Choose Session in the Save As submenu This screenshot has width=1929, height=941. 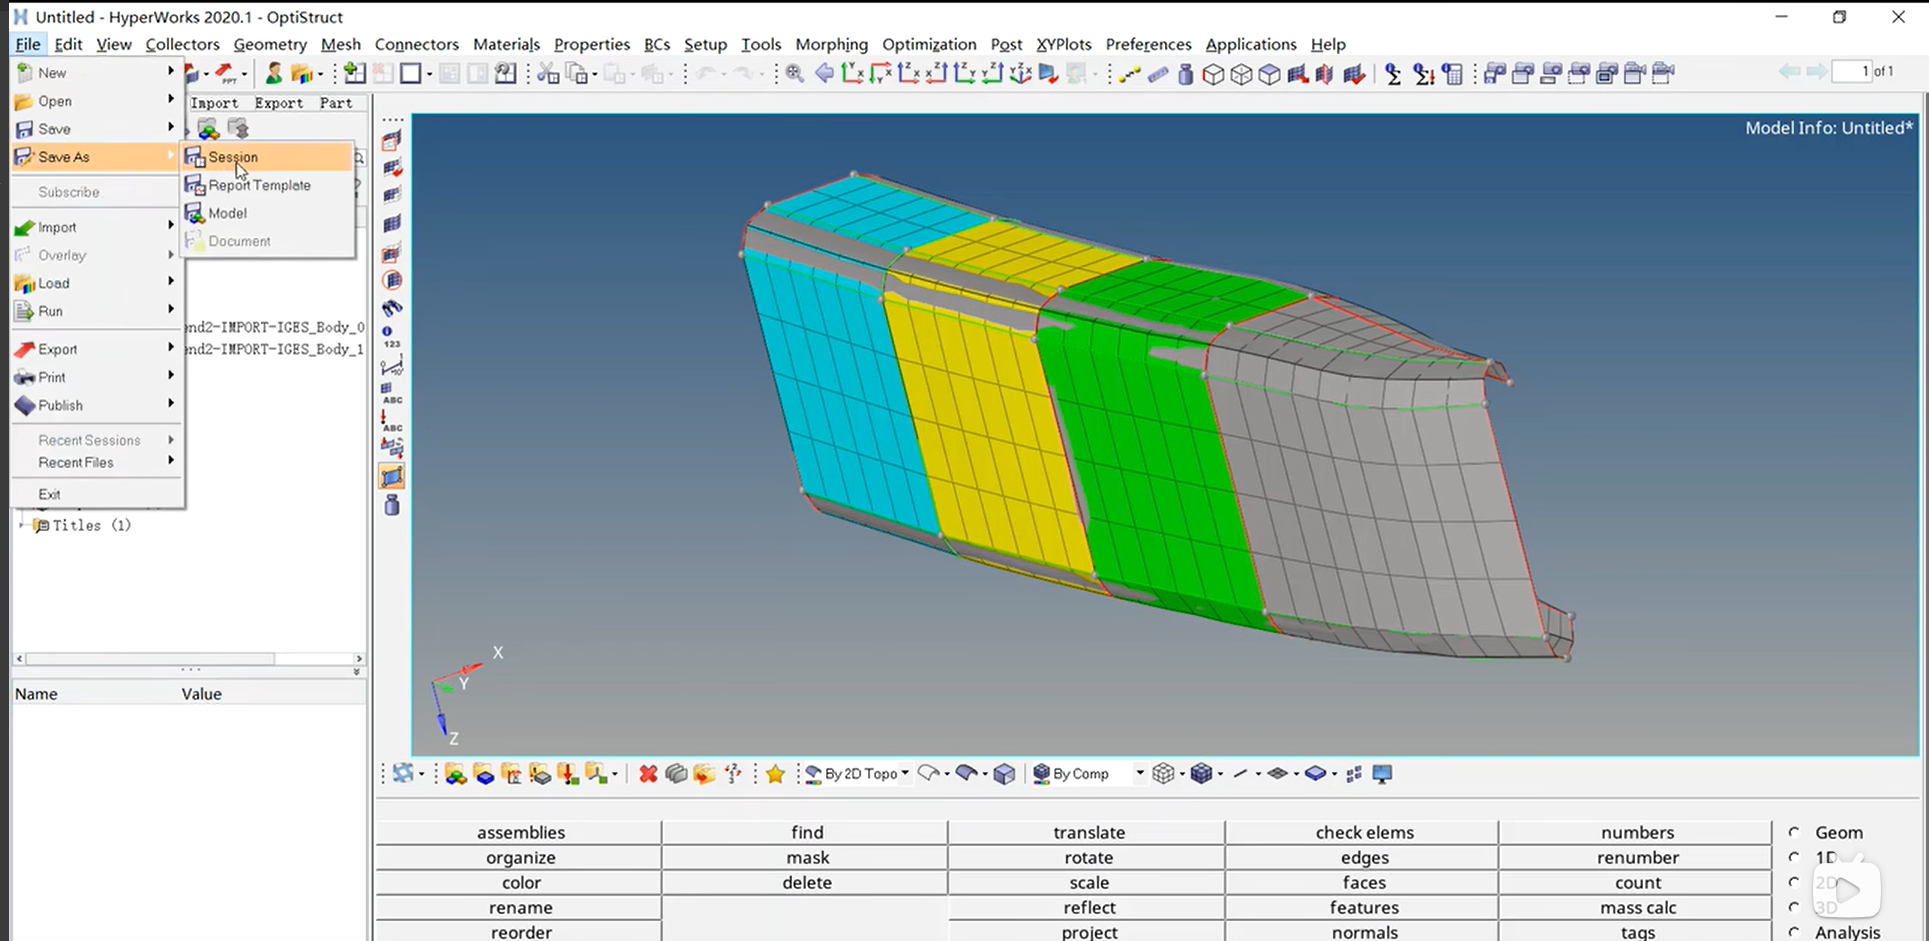point(267,157)
